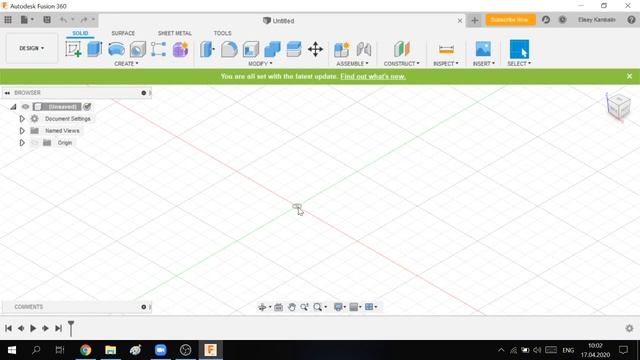Select the Press Pull tool
Viewport: 640px width, 360px height.
[207, 49]
